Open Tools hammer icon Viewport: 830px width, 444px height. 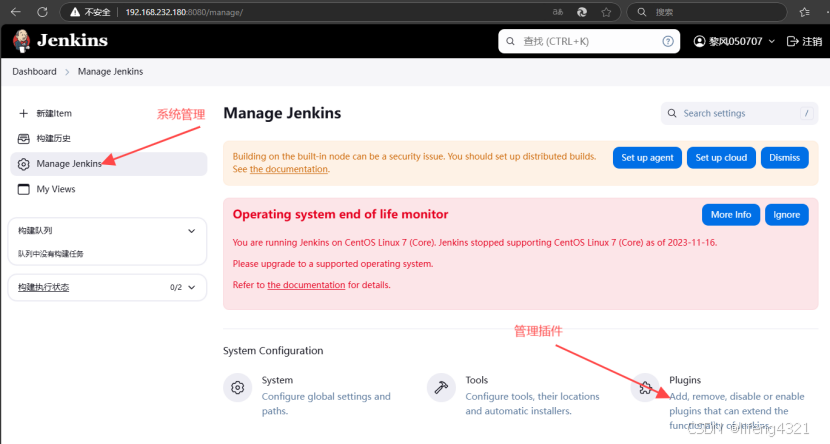441,388
